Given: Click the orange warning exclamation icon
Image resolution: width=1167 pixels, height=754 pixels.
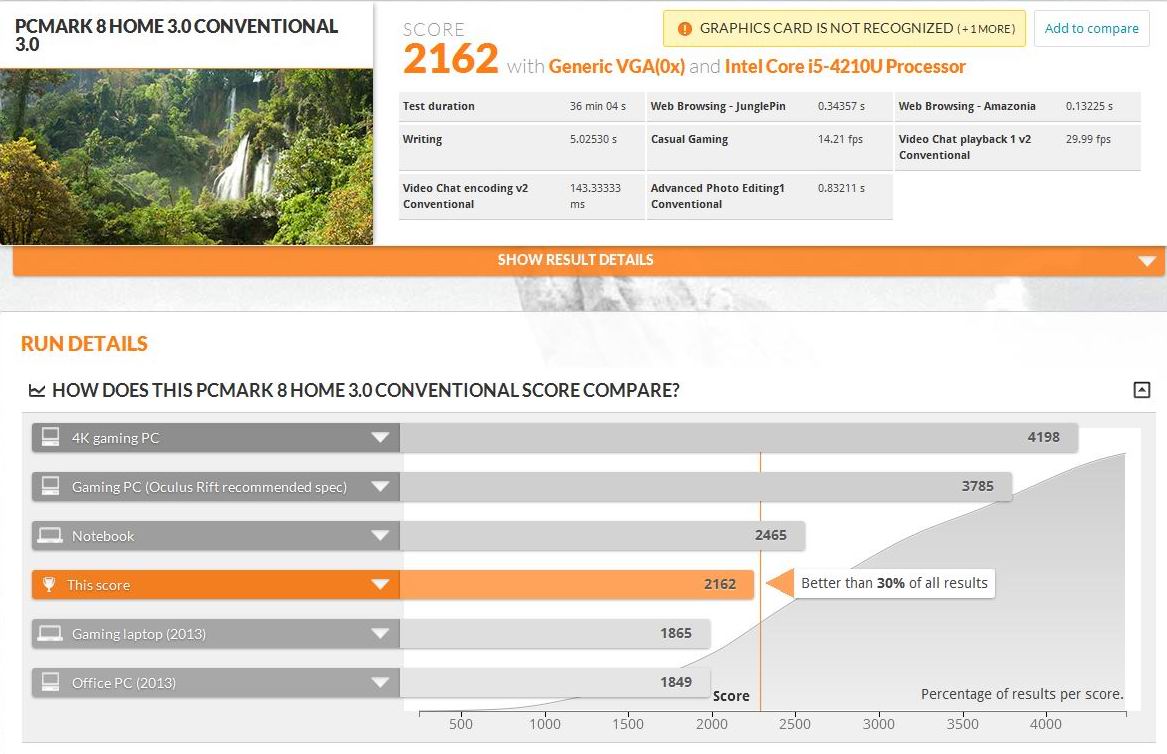Looking at the screenshot, I should [685, 29].
